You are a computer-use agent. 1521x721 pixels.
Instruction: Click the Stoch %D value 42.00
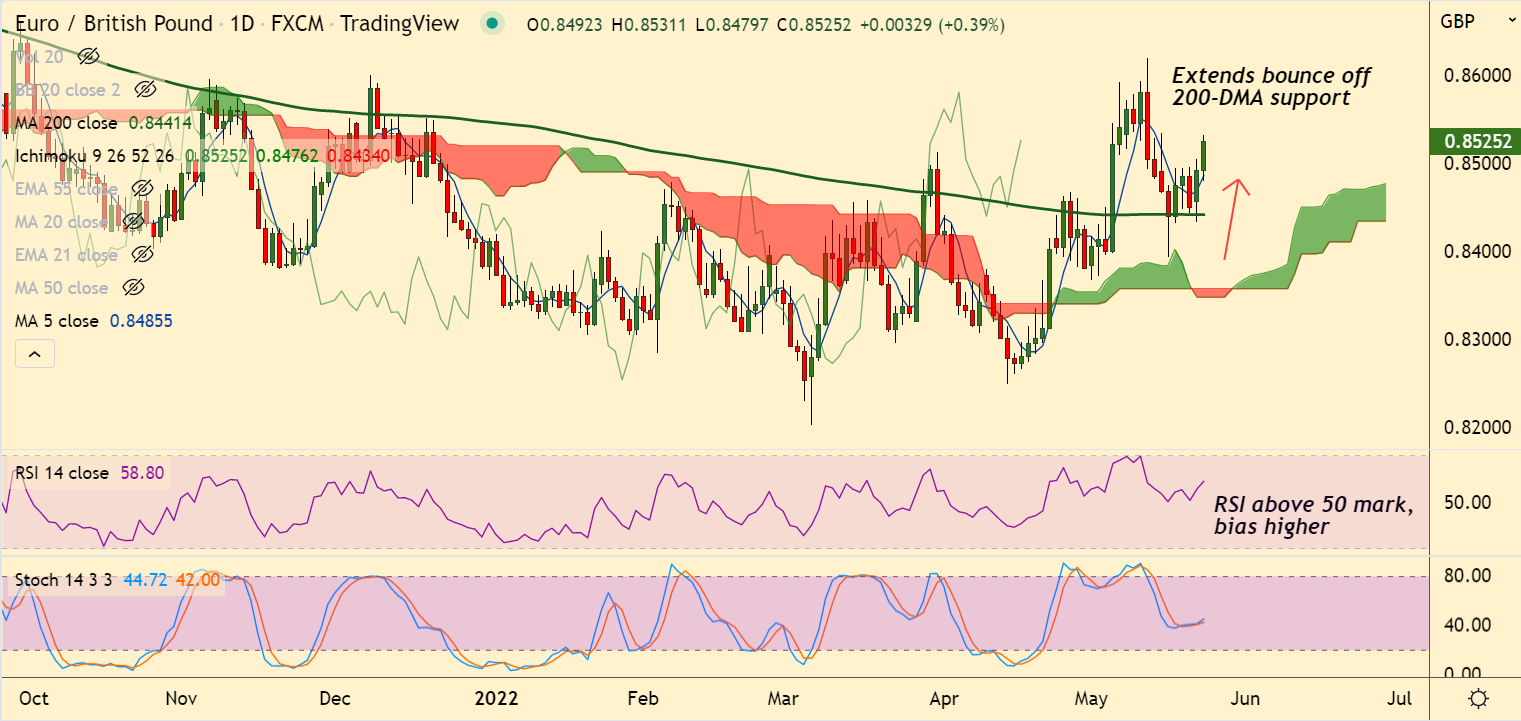[198, 579]
